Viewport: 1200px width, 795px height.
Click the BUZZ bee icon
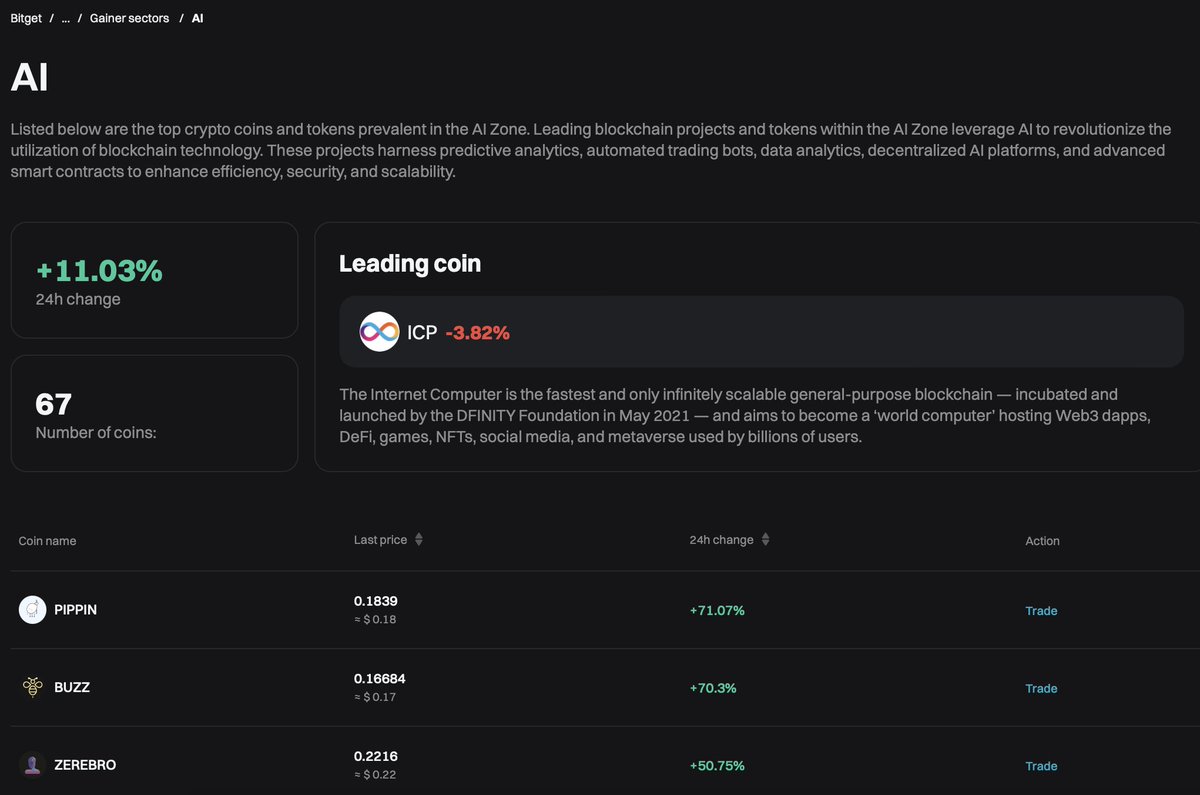coord(33,687)
